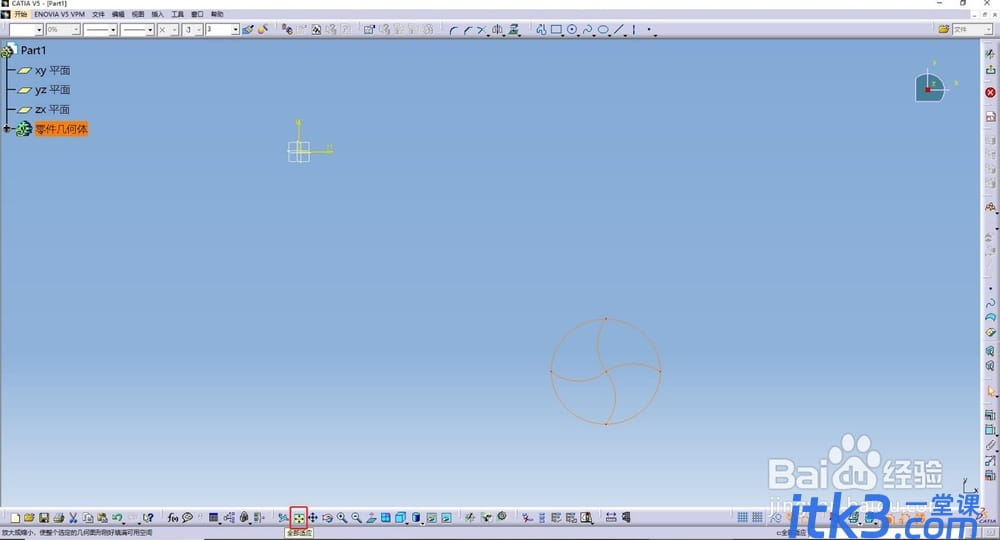Open the Formula f(x) tool
Viewport: 1000px width, 540px height.
[173, 518]
